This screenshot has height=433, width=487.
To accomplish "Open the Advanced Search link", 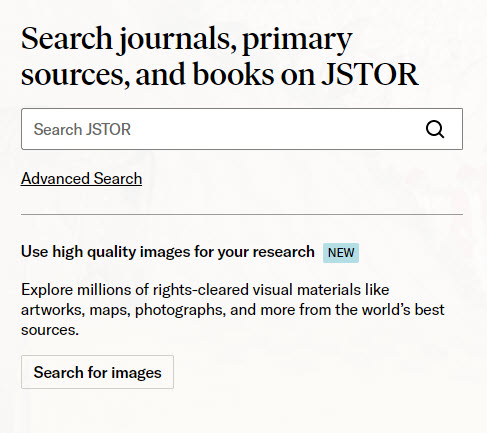I will pos(81,178).
